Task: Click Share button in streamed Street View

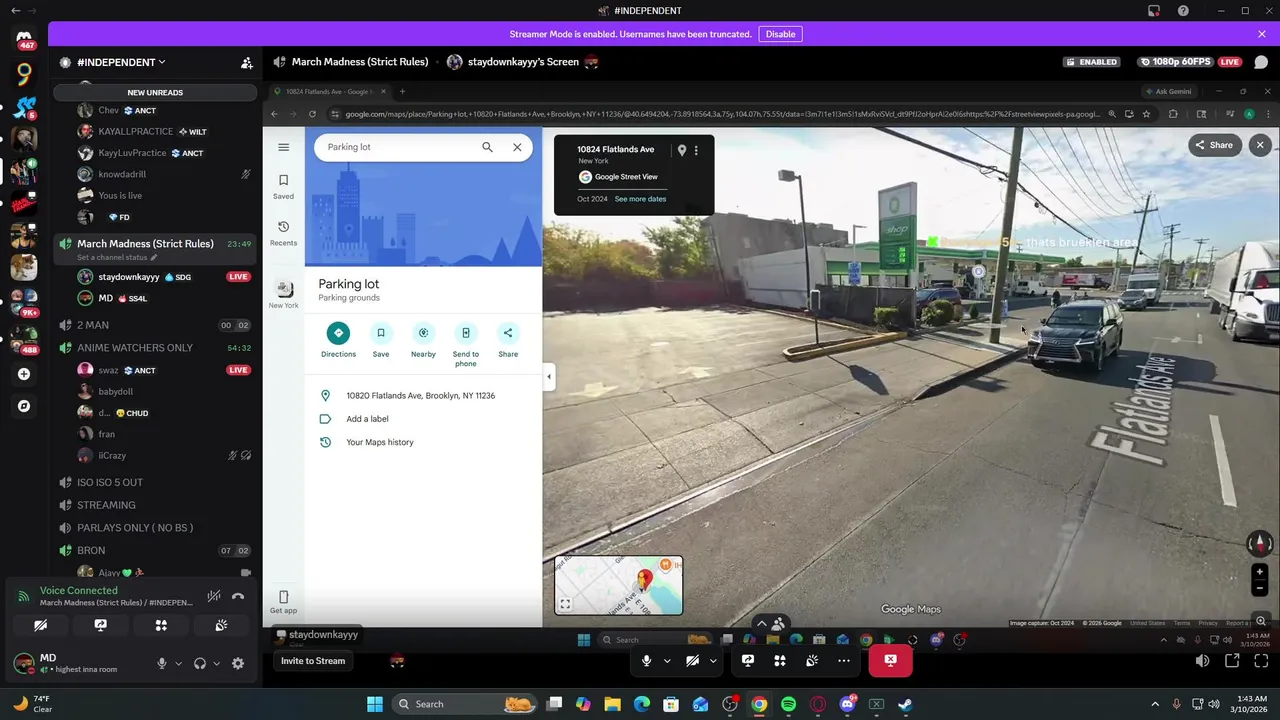Action: click(x=1214, y=145)
